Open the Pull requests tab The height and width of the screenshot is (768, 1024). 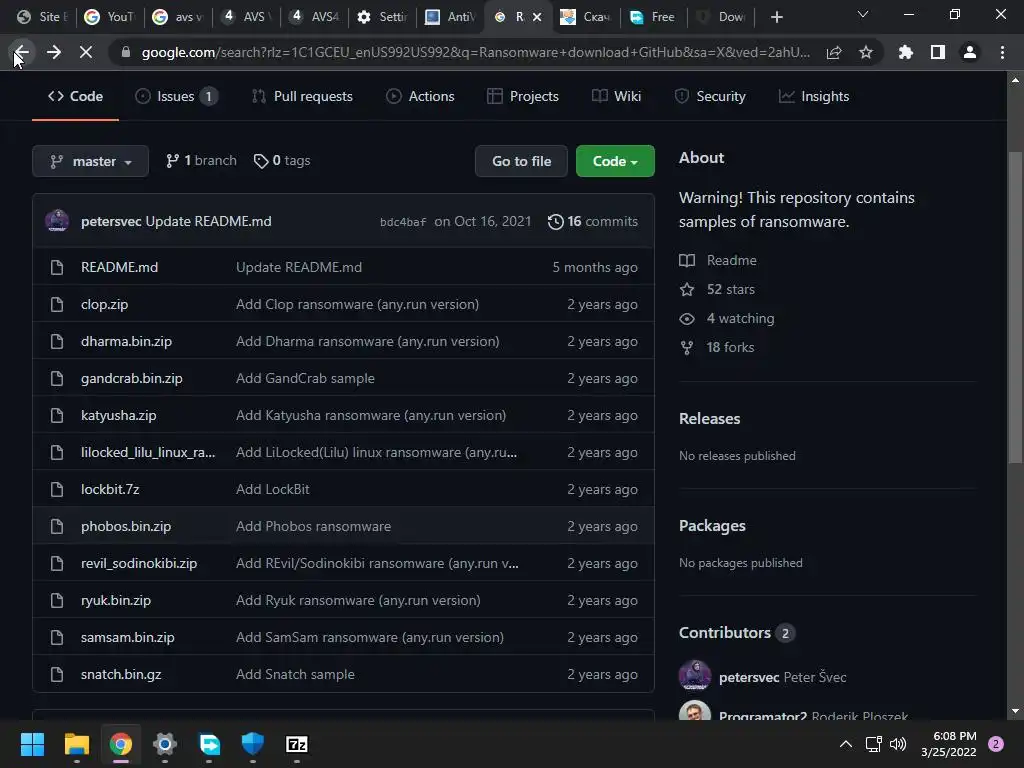[302, 97]
